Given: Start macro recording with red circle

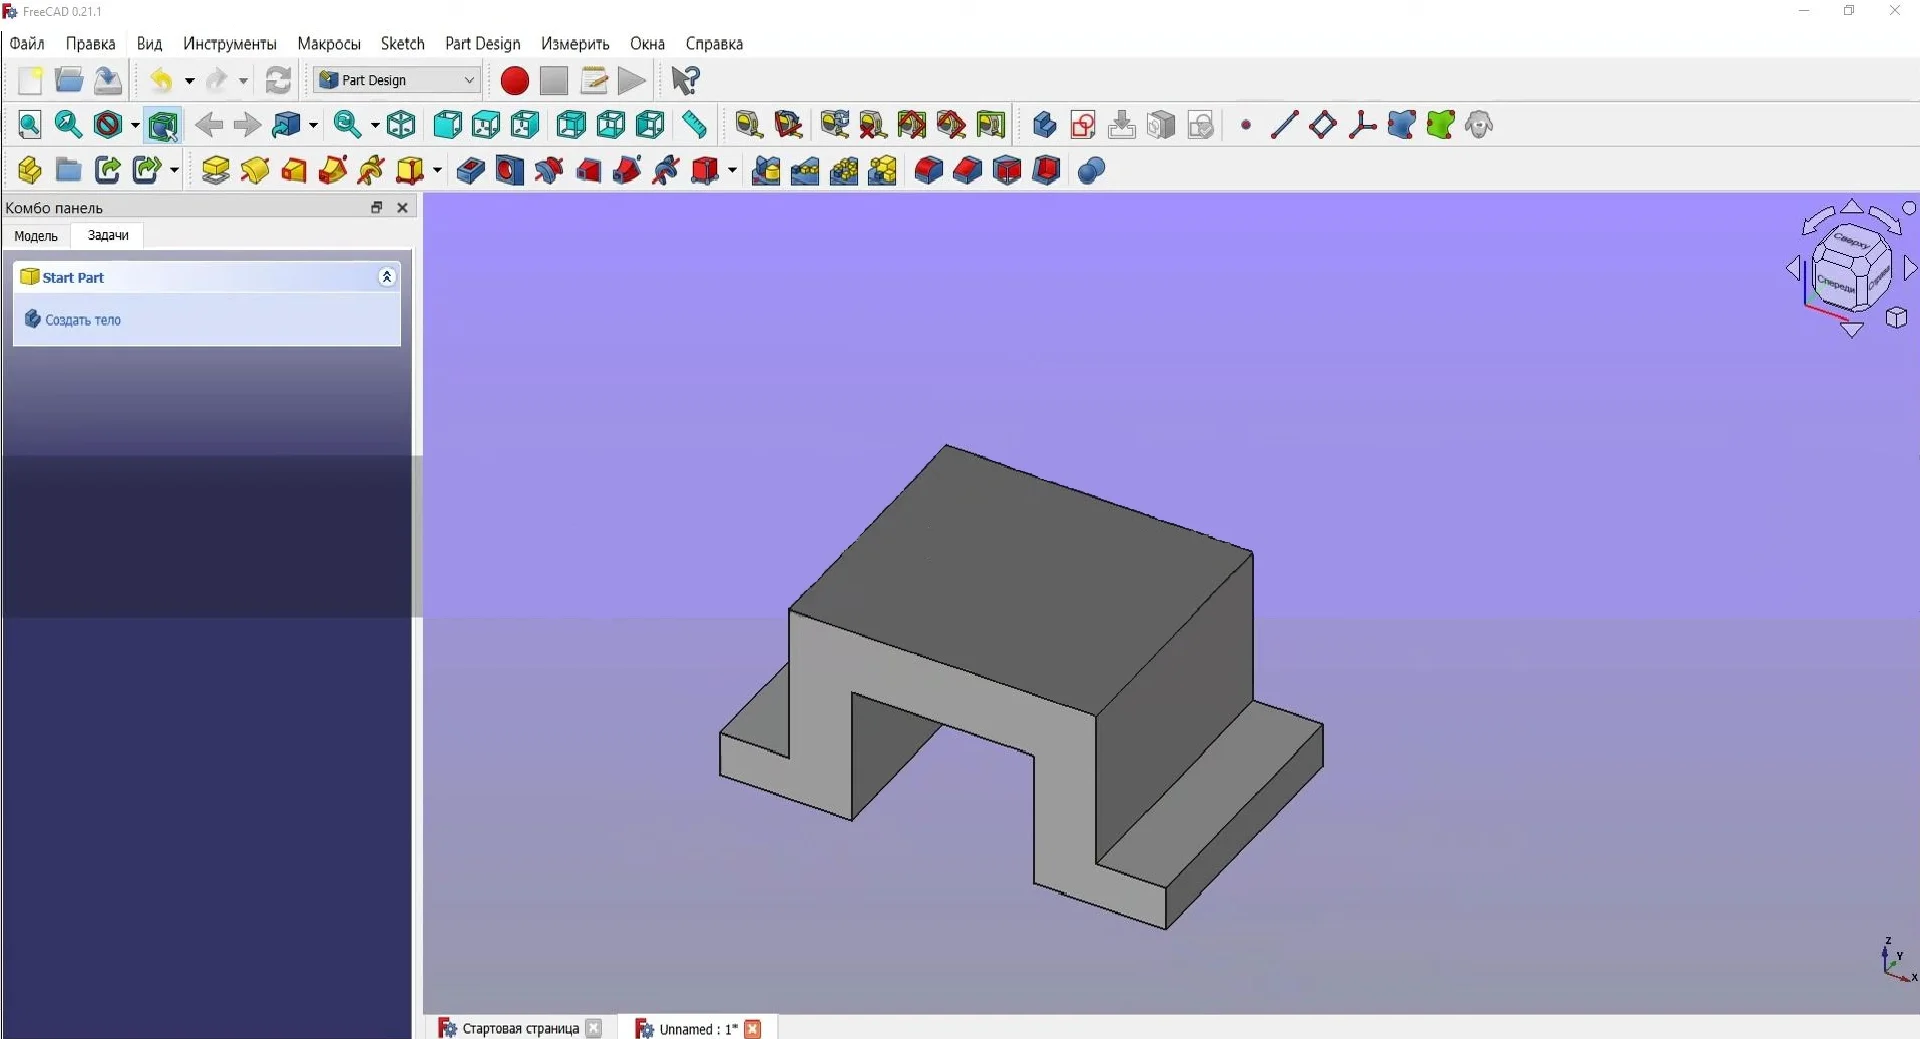Looking at the screenshot, I should (514, 80).
